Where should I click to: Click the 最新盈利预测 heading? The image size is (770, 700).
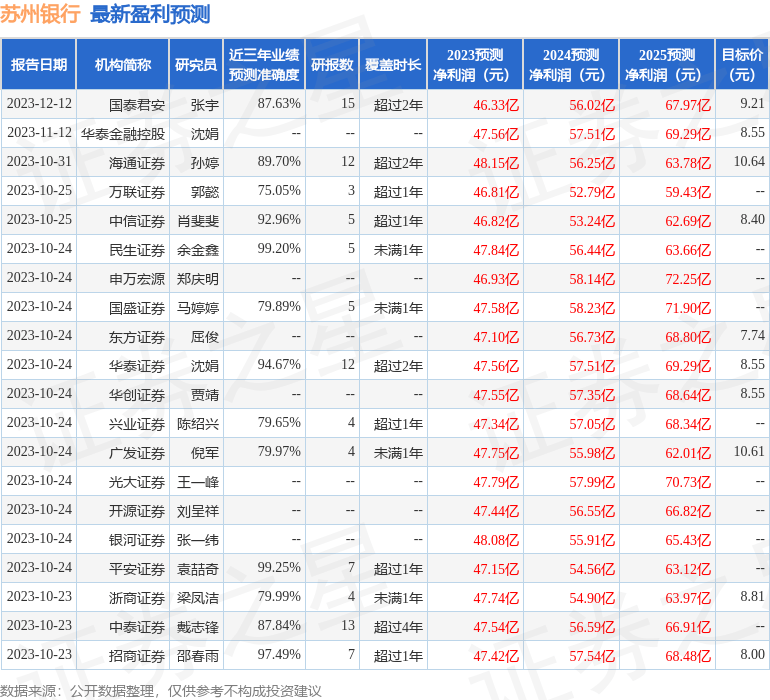click(150, 14)
